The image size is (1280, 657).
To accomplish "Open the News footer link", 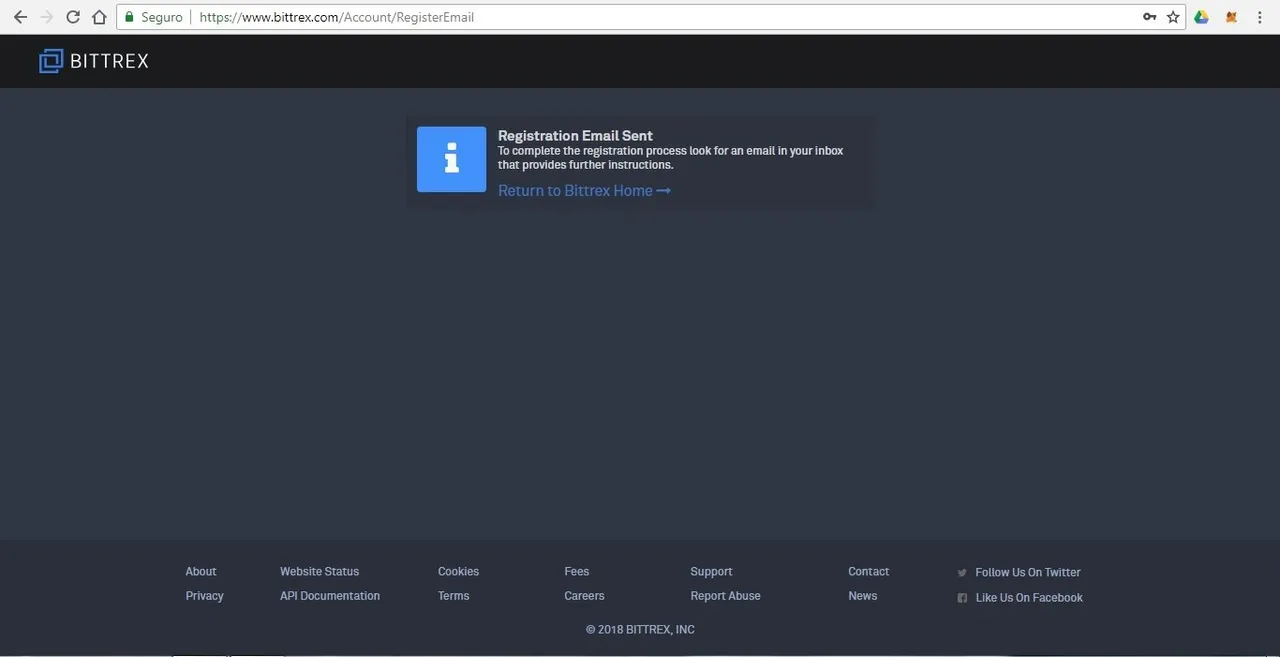I will [862, 596].
